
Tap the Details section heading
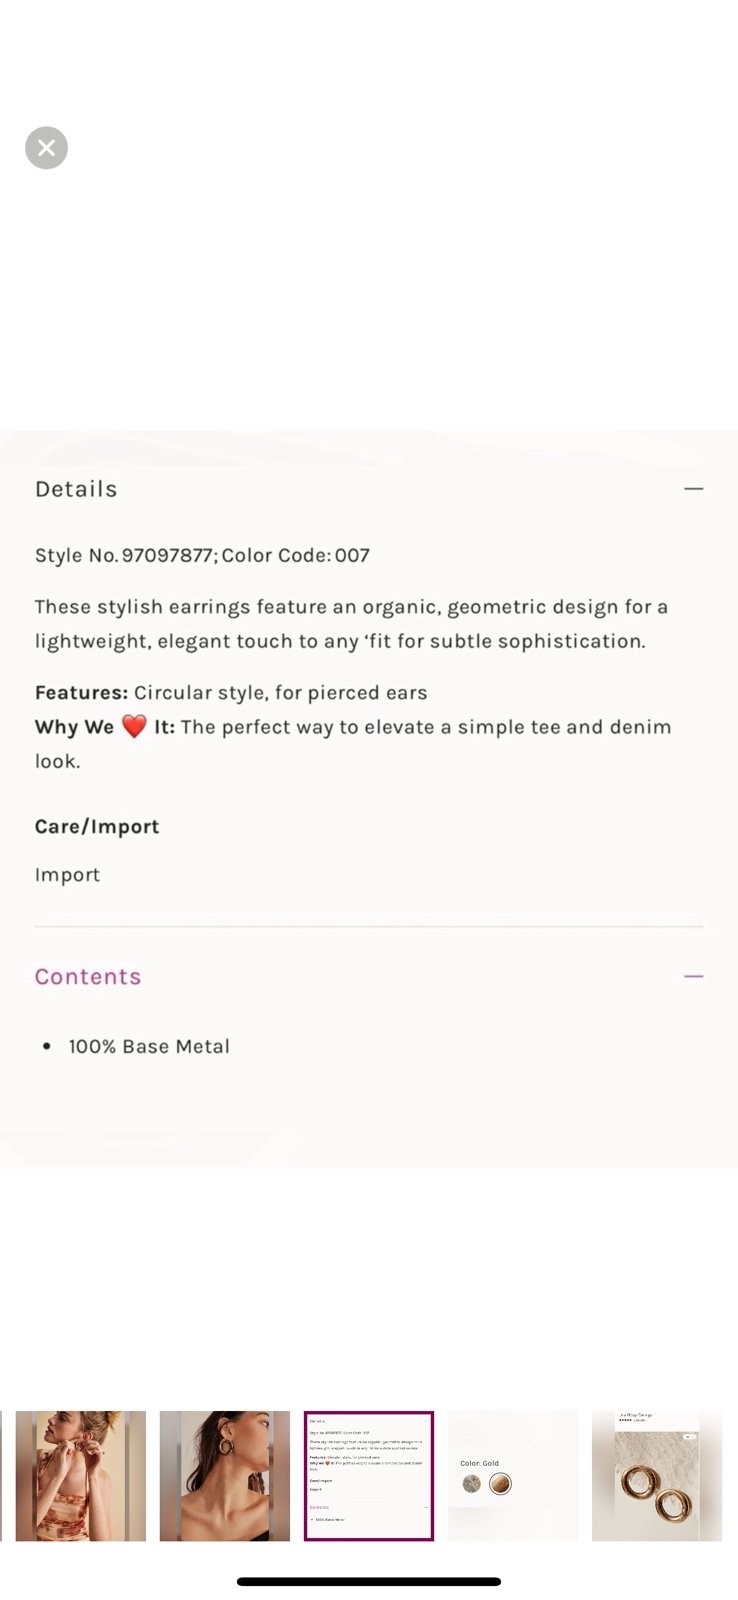(x=76, y=489)
